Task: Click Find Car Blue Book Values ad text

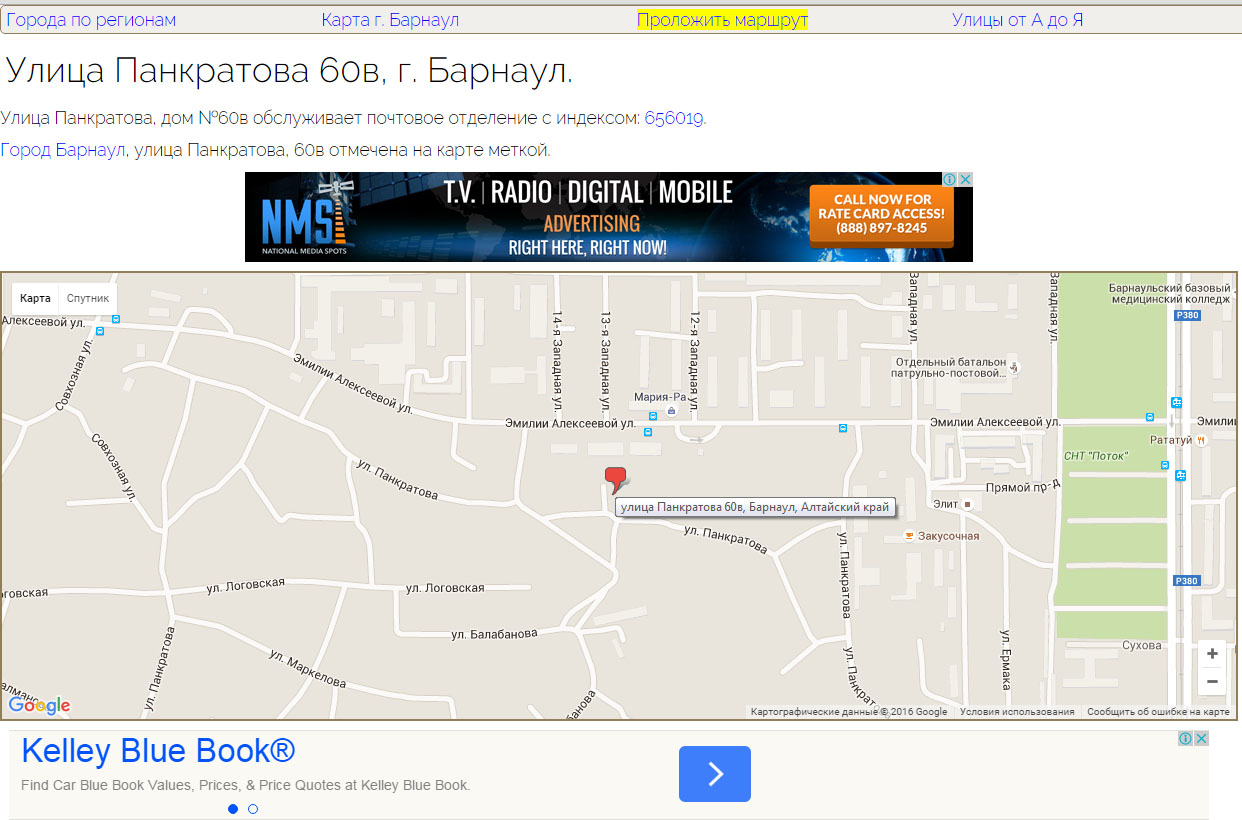Action: click(245, 785)
